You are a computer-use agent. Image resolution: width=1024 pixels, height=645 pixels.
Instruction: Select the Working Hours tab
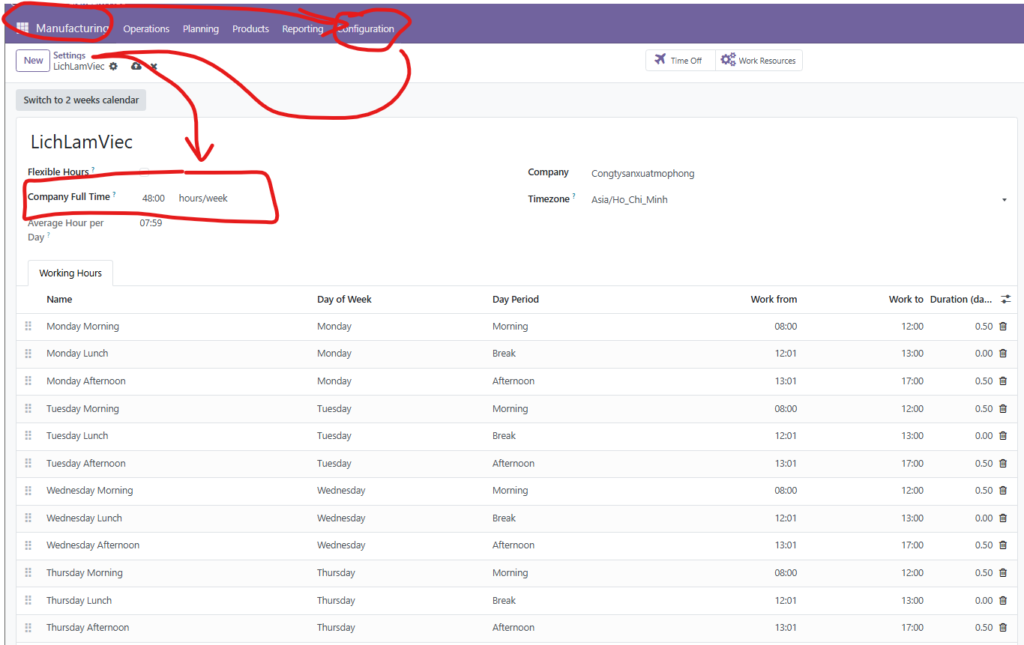(x=70, y=273)
